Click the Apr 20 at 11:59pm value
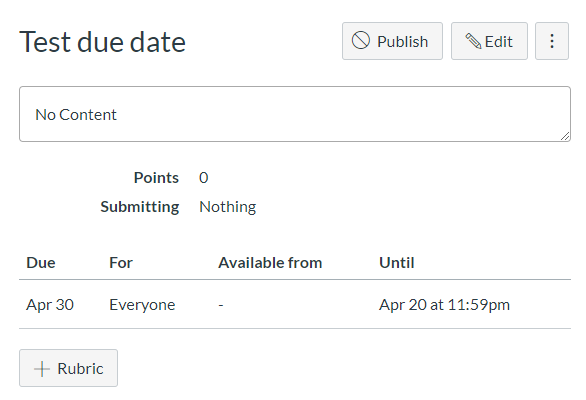Viewport: 586px width, 400px height. point(444,305)
